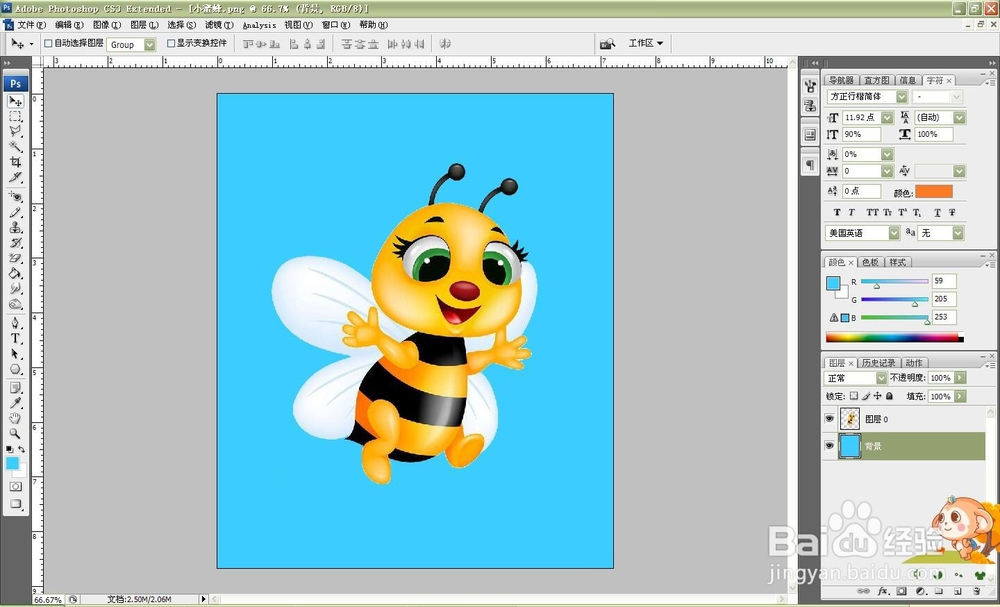Select the 图层 0 bee layer thumbnail
This screenshot has width=1000, height=607.
850,419
